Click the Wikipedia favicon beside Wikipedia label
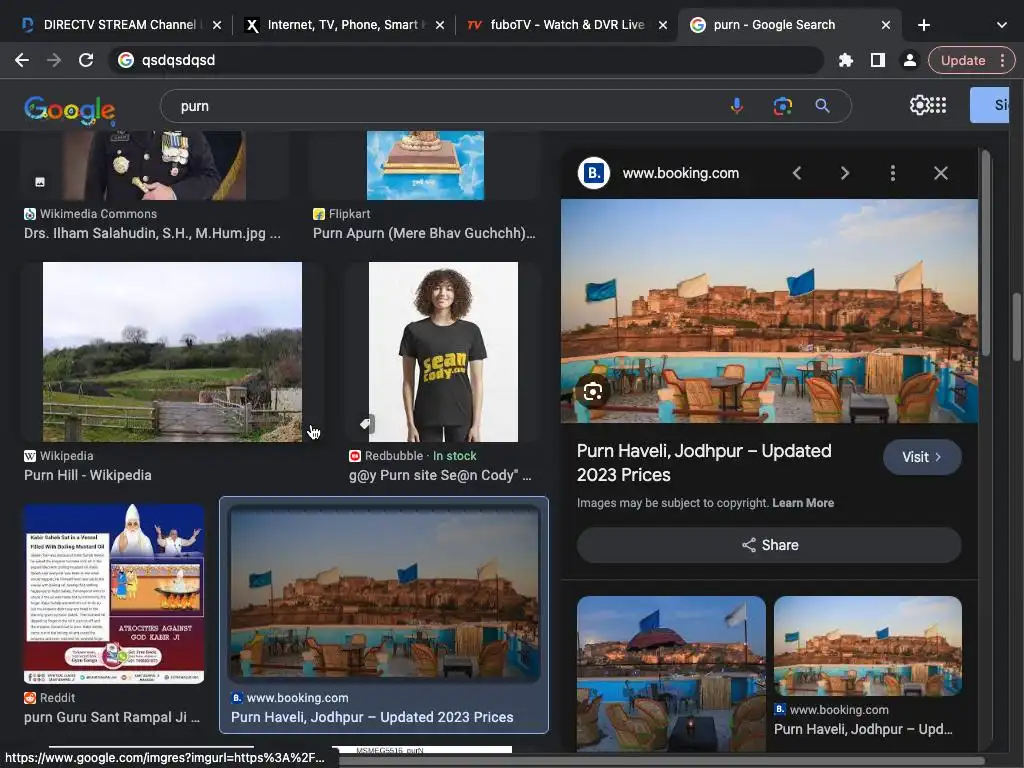This screenshot has width=1024, height=768. [x=30, y=456]
